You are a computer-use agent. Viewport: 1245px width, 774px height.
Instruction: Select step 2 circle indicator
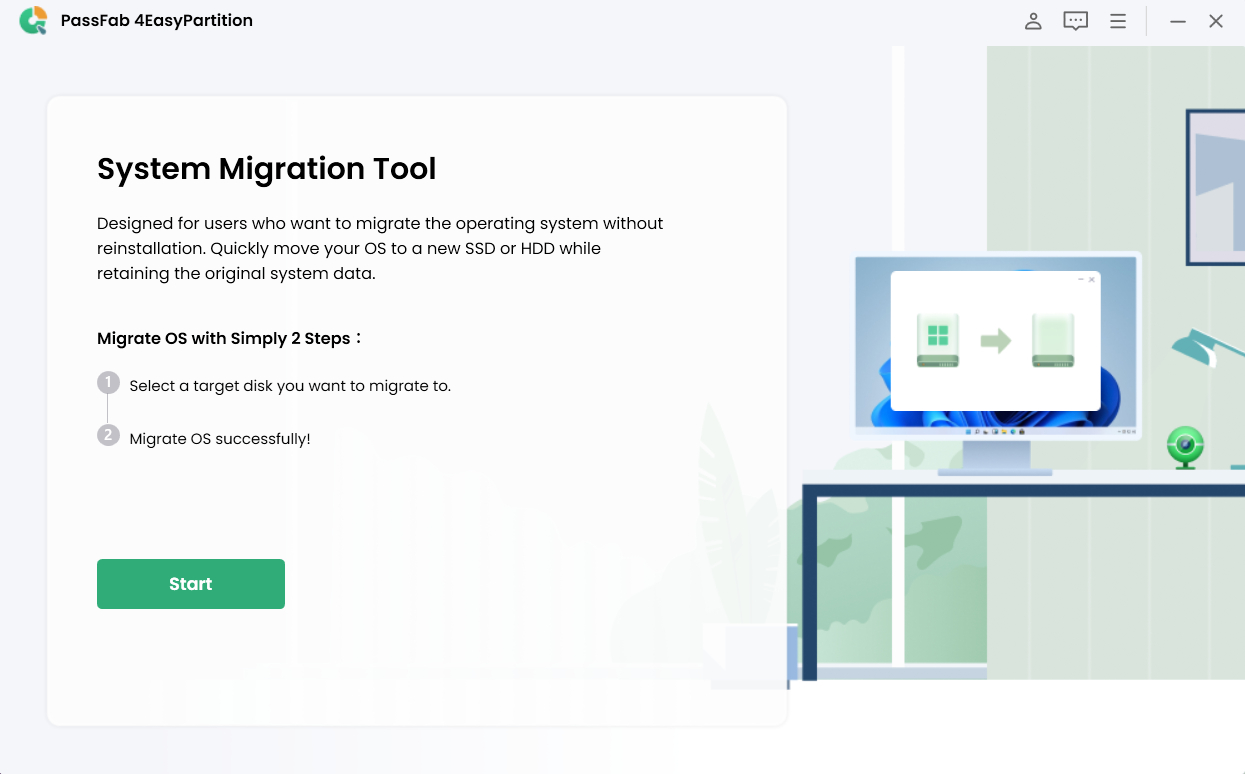click(x=108, y=435)
